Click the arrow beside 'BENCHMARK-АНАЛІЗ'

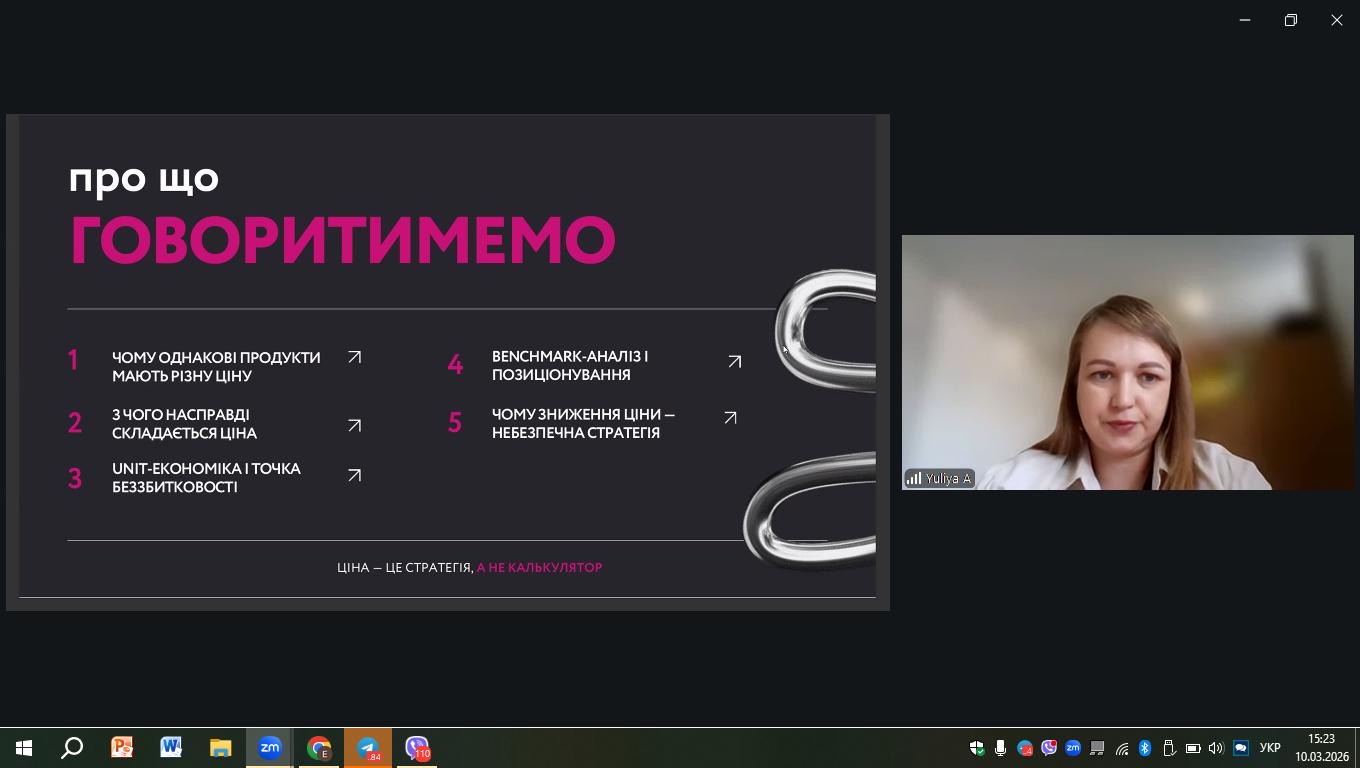[x=735, y=361]
